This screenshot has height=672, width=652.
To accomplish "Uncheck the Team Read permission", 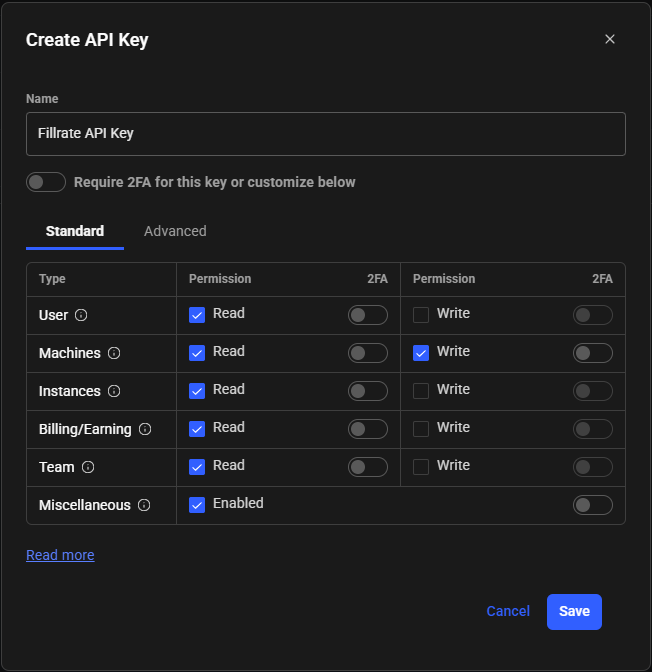I will pyautogui.click(x=197, y=467).
